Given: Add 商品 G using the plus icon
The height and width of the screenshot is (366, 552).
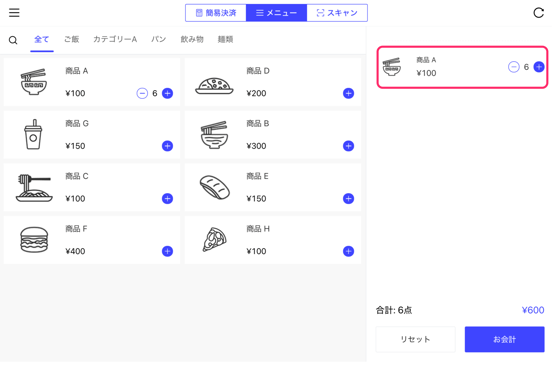Looking at the screenshot, I should tap(167, 146).
